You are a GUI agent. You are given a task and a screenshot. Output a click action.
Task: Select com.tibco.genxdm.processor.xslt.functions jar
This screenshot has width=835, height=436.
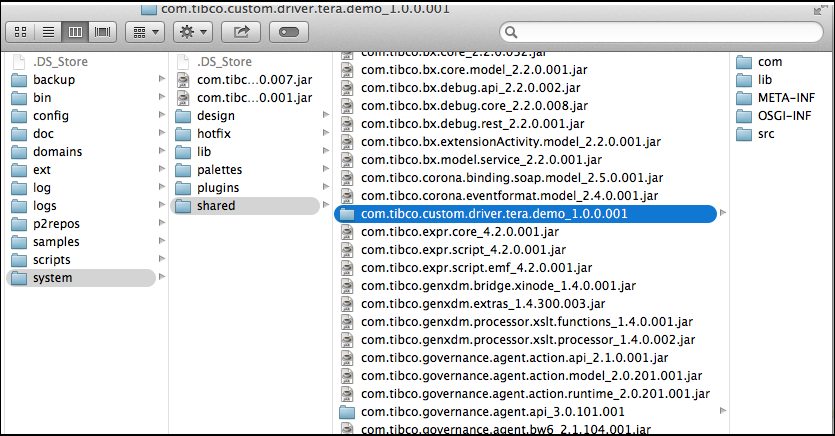pos(526,322)
